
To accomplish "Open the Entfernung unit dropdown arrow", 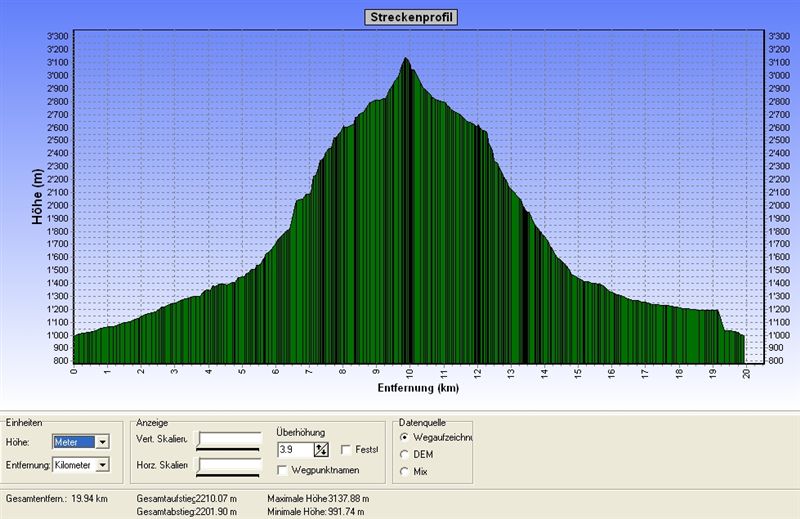I will pos(102,465).
